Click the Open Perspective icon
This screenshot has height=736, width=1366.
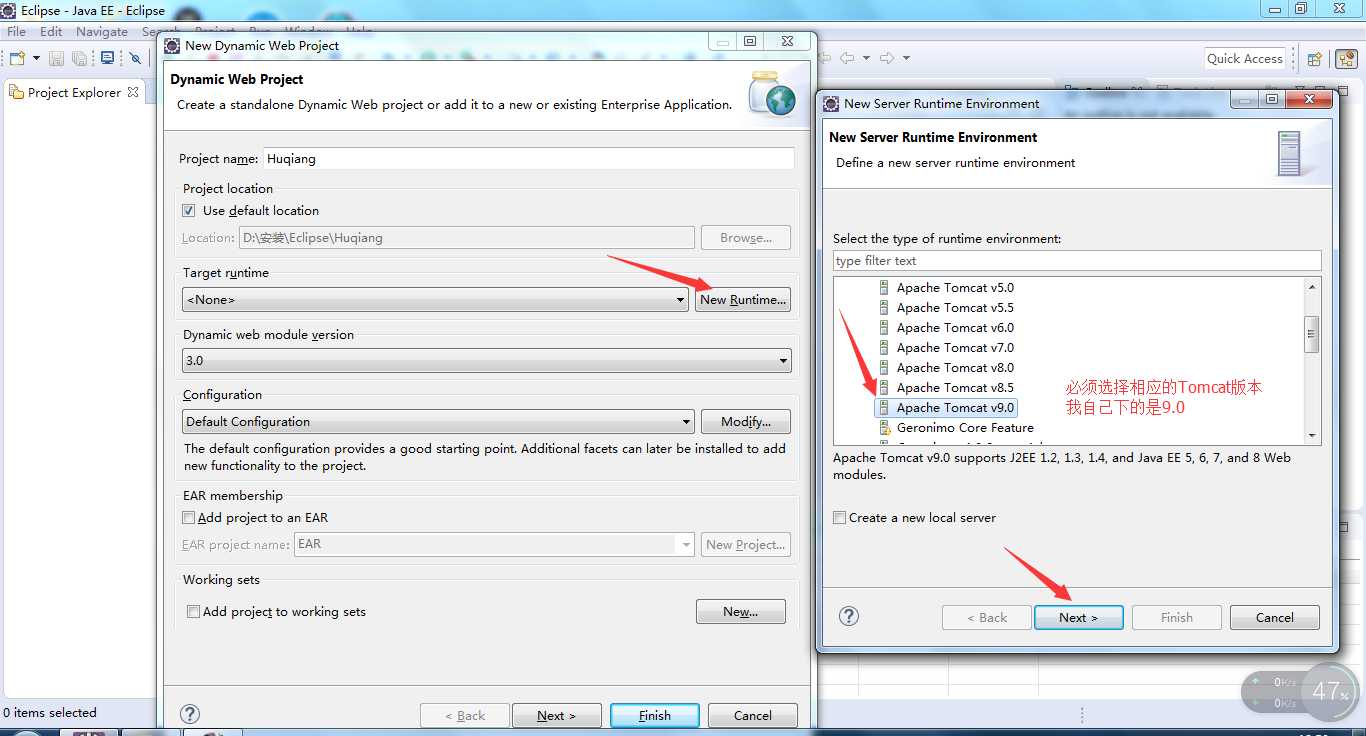1315,59
